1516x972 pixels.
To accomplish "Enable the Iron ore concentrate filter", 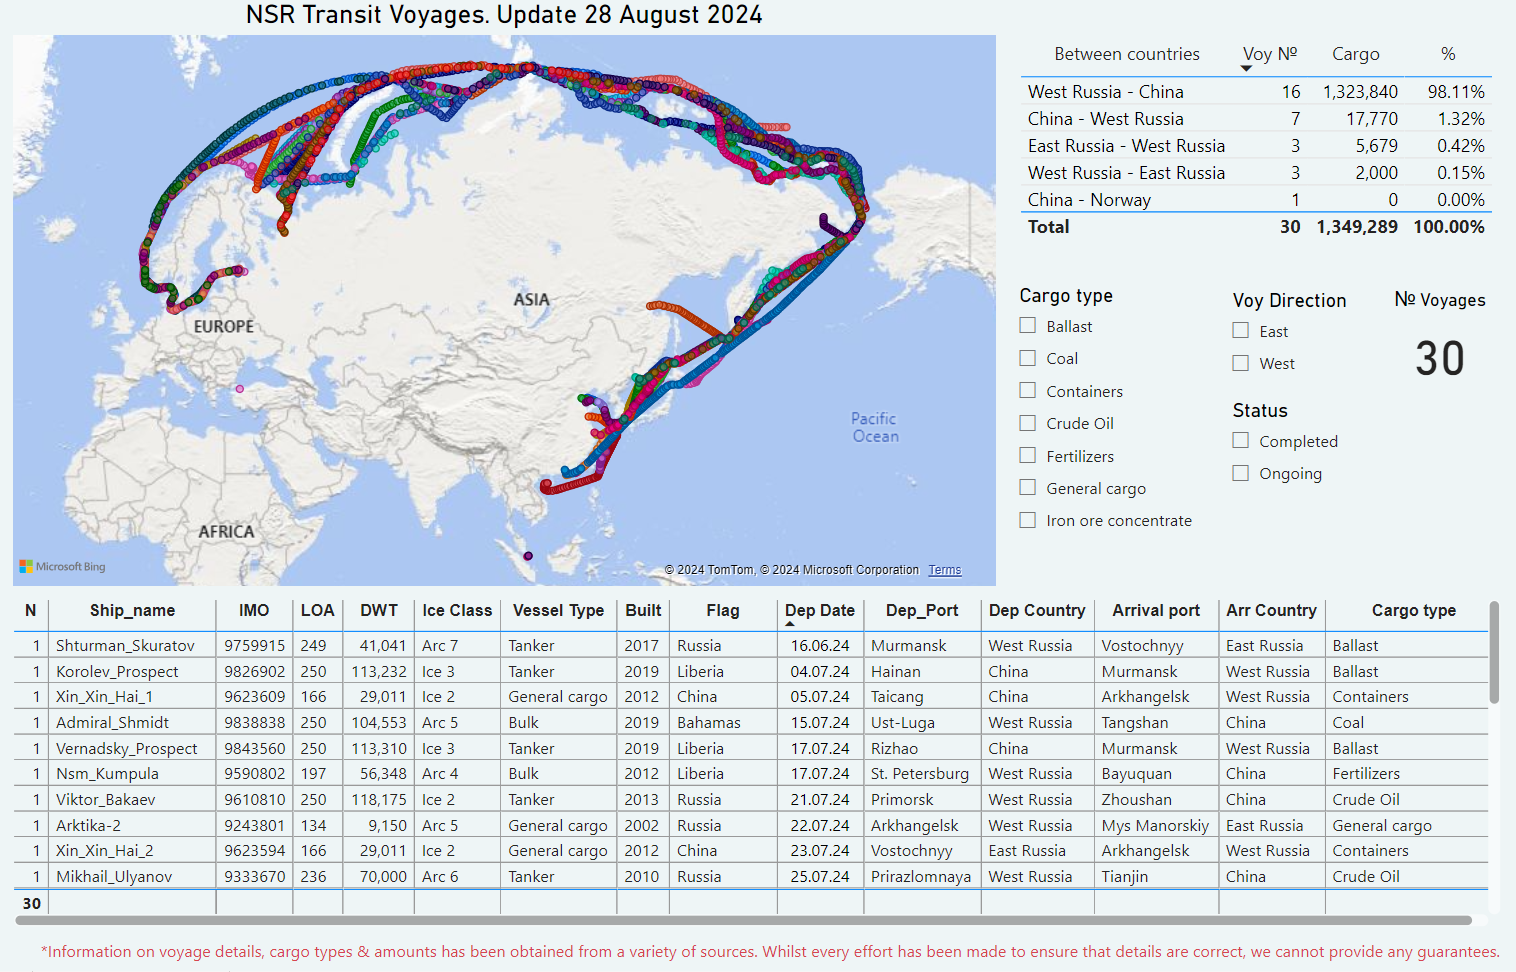I will (x=1027, y=519).
